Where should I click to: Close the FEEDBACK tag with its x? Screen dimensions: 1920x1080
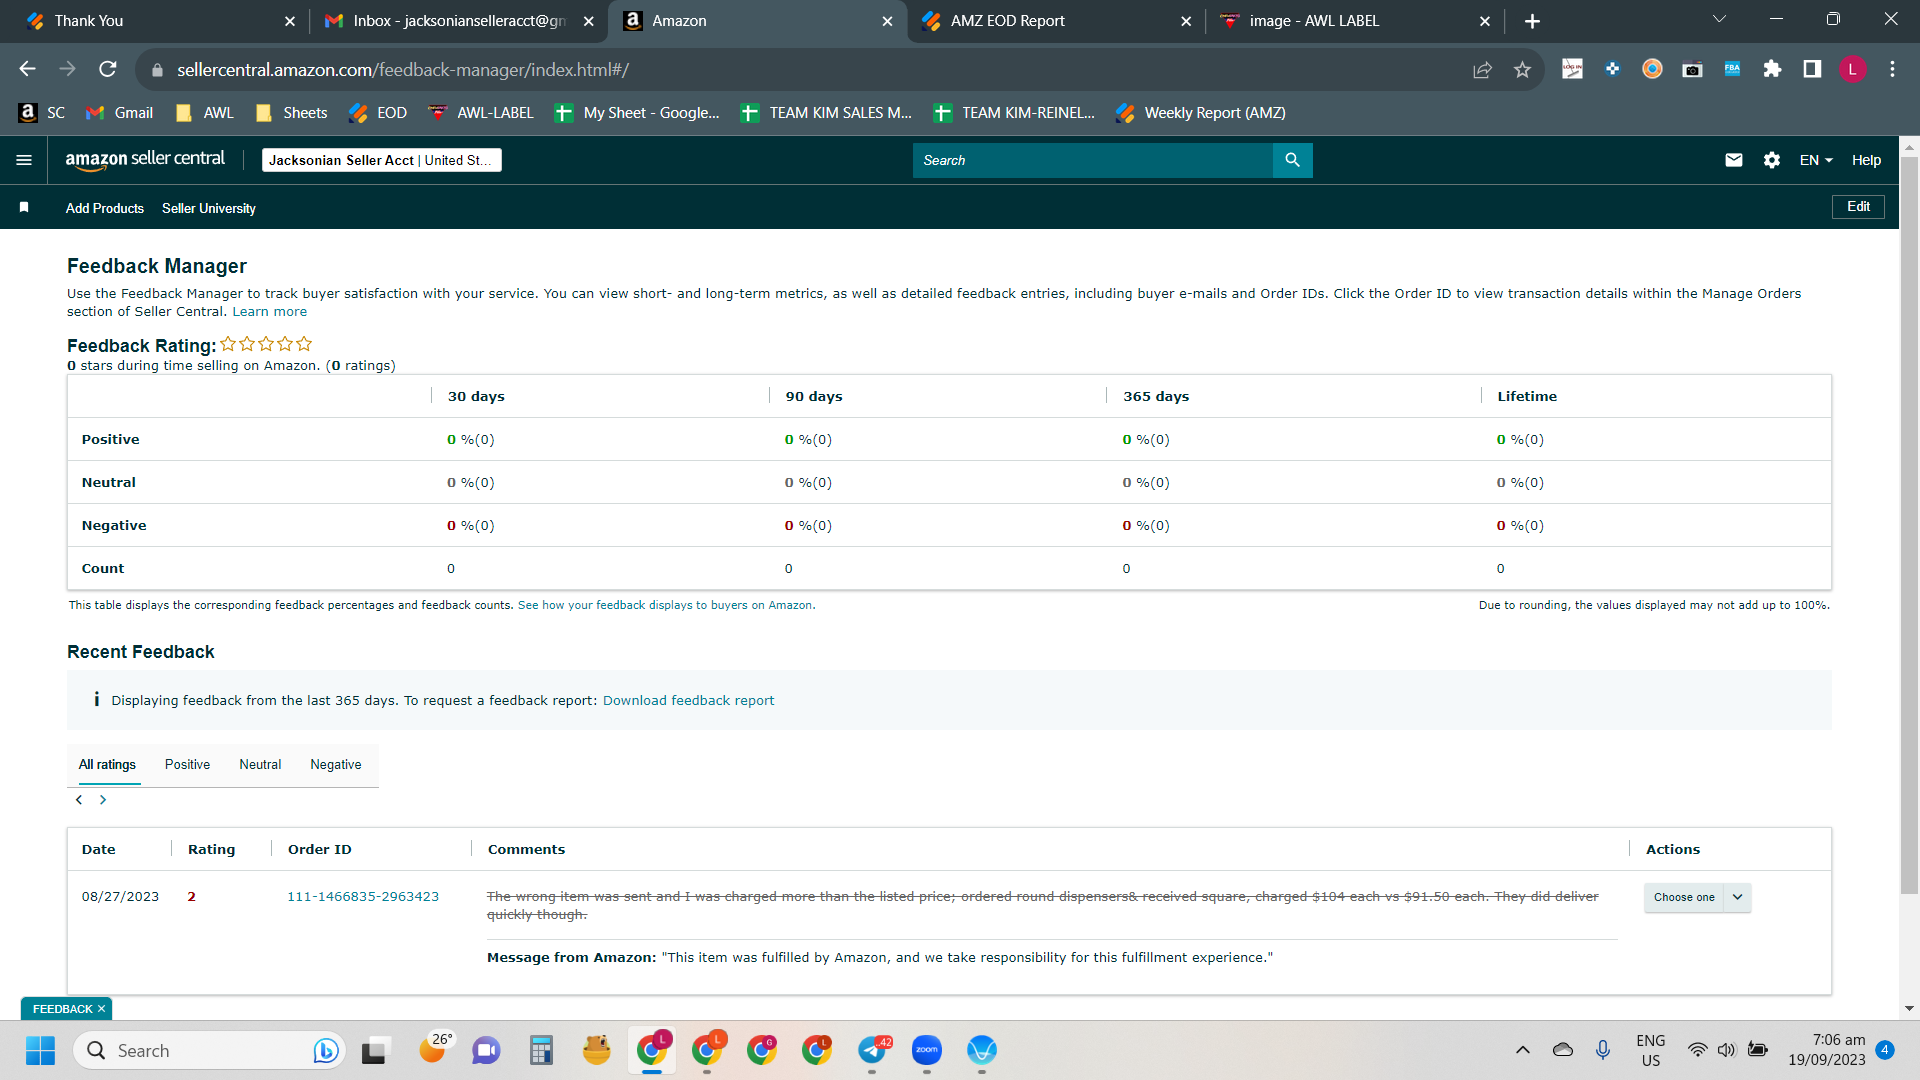click(x=101, y=1009)
